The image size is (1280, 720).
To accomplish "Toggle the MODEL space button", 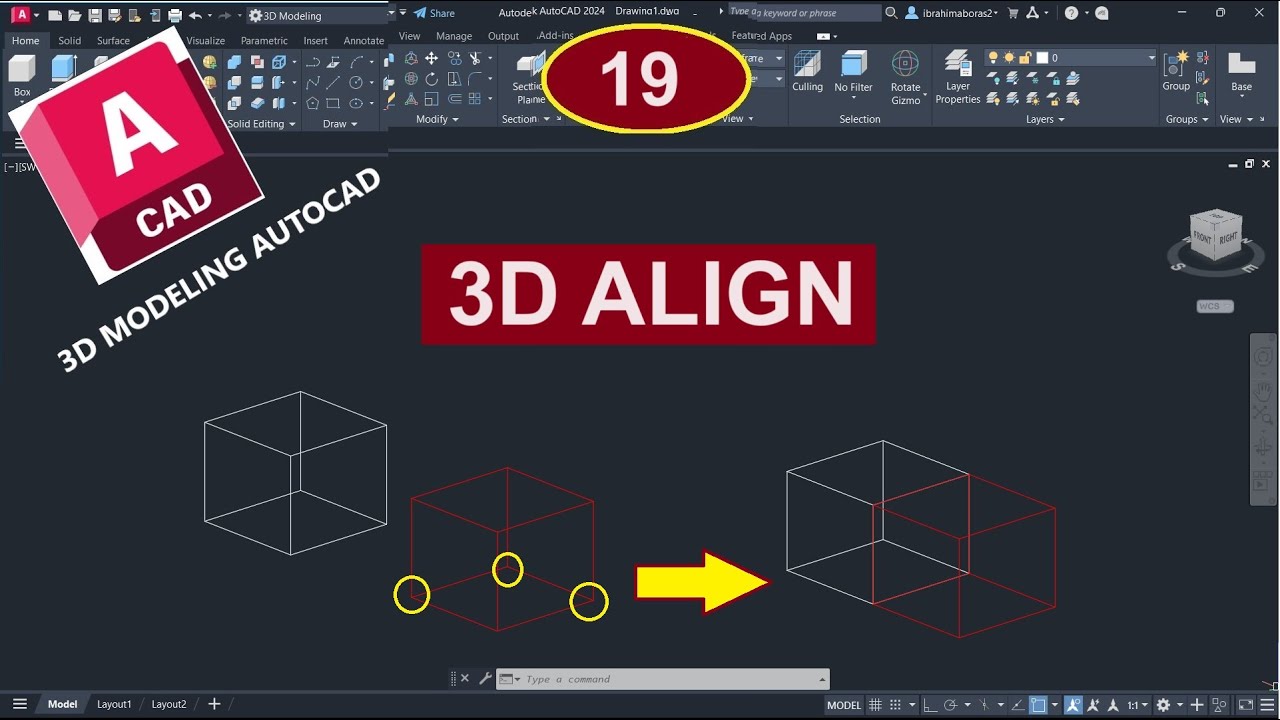I will point(844,705).
